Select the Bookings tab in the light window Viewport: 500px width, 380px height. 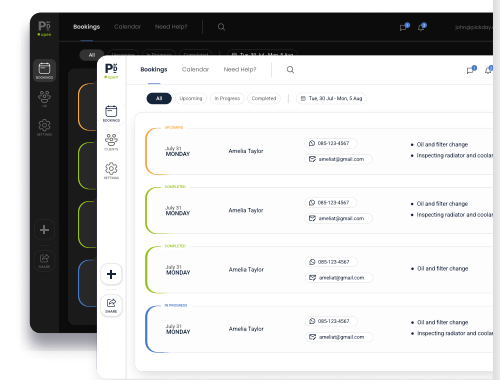pos(154,69)
